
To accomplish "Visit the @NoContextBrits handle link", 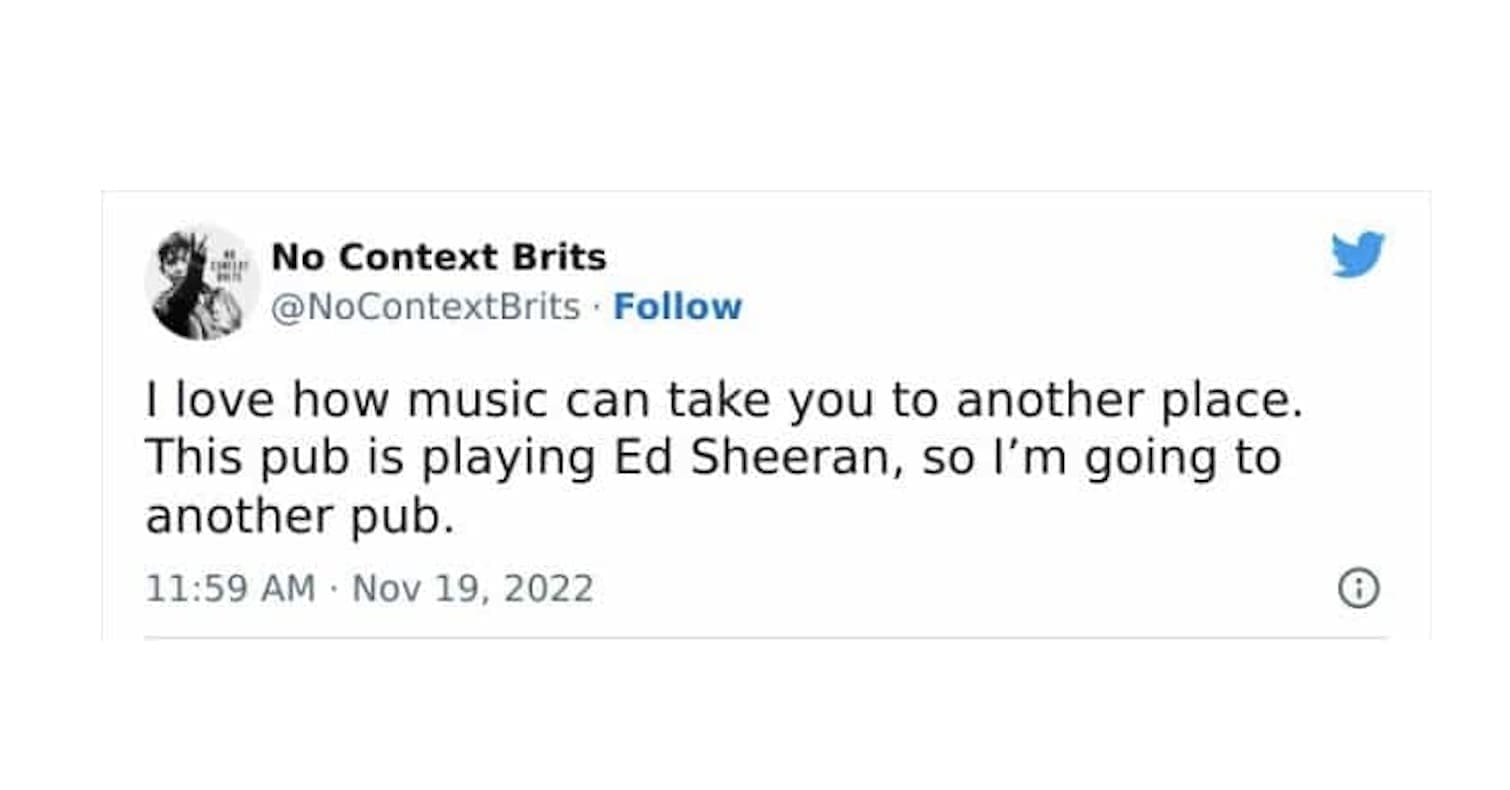I will [x=426, y=307].
